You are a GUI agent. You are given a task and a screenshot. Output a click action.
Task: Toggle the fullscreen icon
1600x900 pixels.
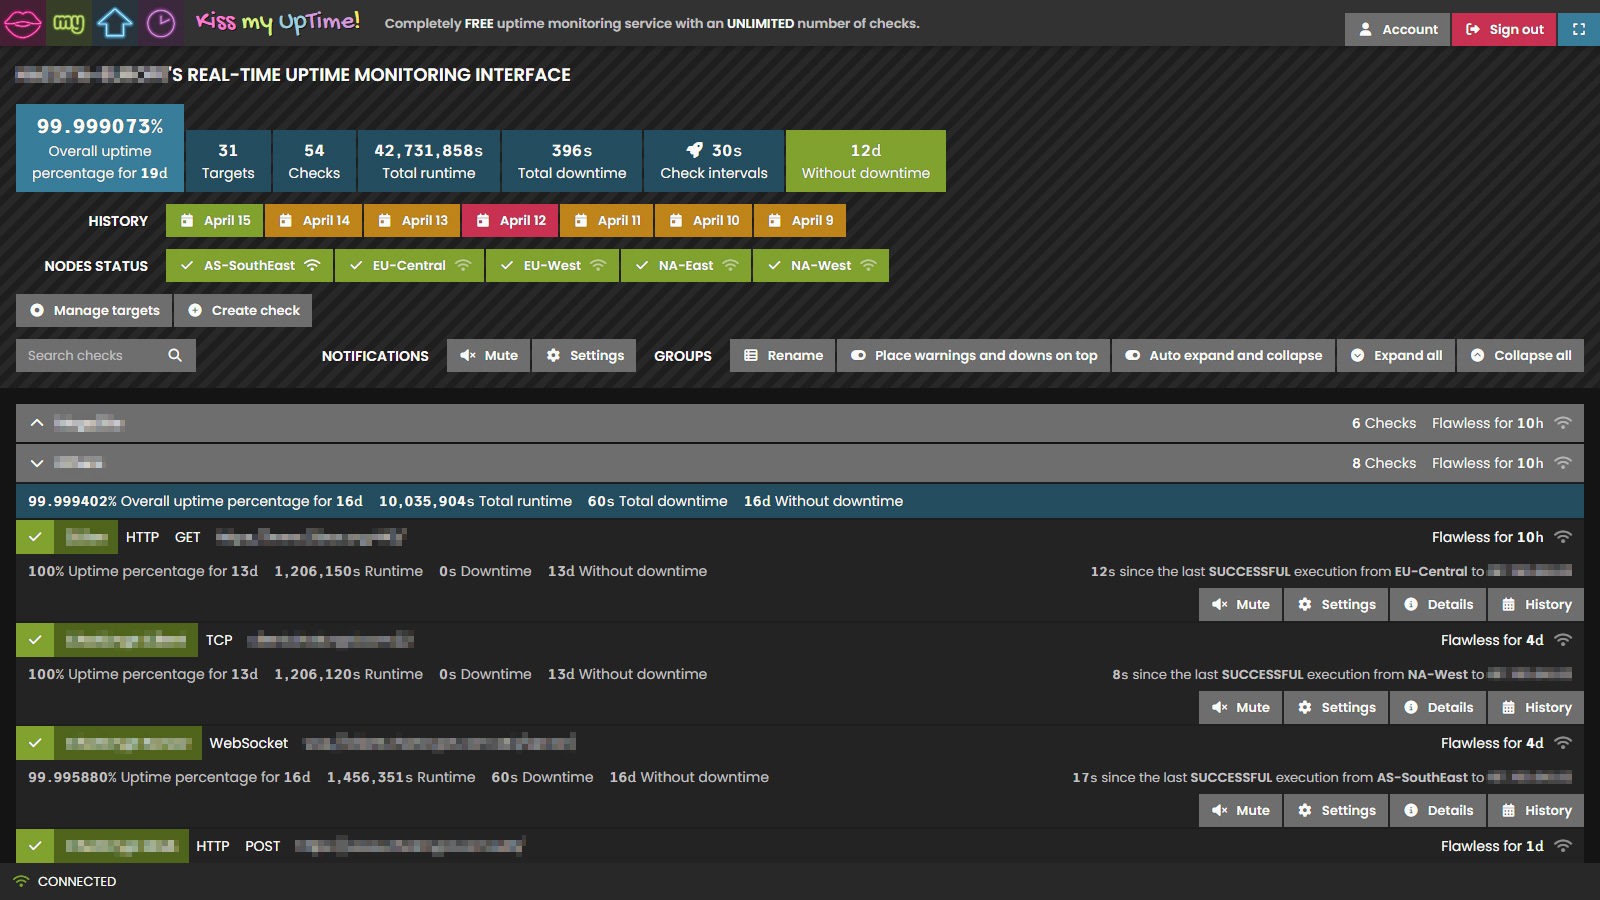pos(1579,29)
